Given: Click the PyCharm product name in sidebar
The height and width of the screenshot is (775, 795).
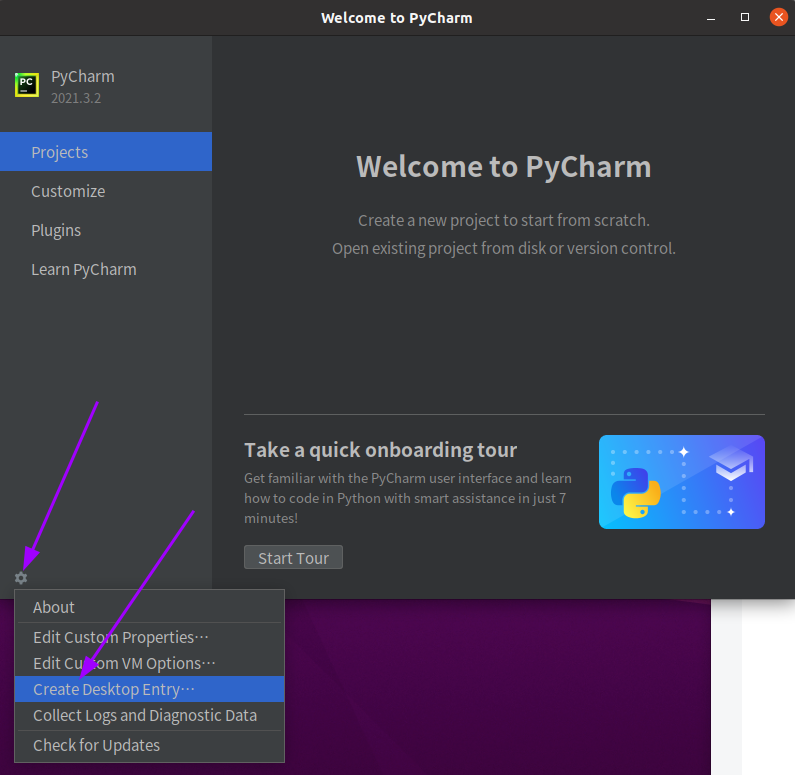Looking at the screenshot, I should point(83,77).
